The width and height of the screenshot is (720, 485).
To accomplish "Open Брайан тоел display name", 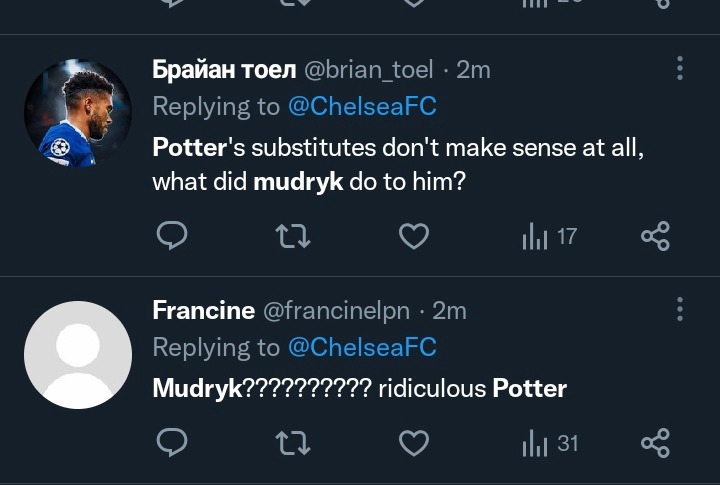I will 222,69.
